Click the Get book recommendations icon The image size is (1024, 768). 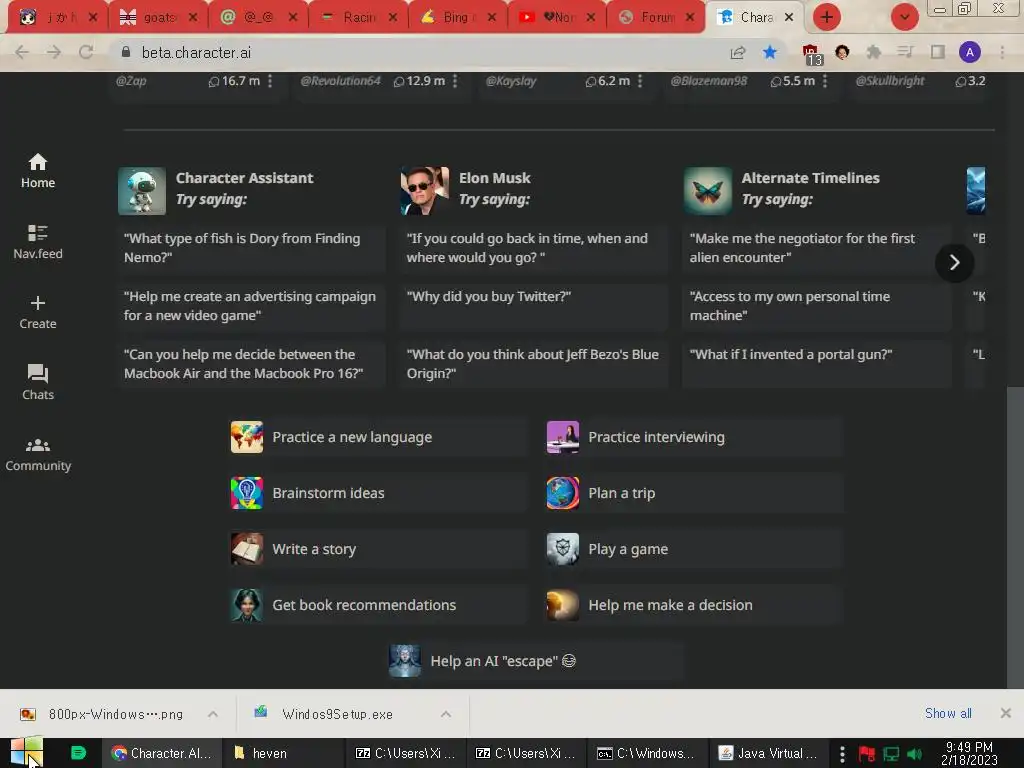point(247,605)
